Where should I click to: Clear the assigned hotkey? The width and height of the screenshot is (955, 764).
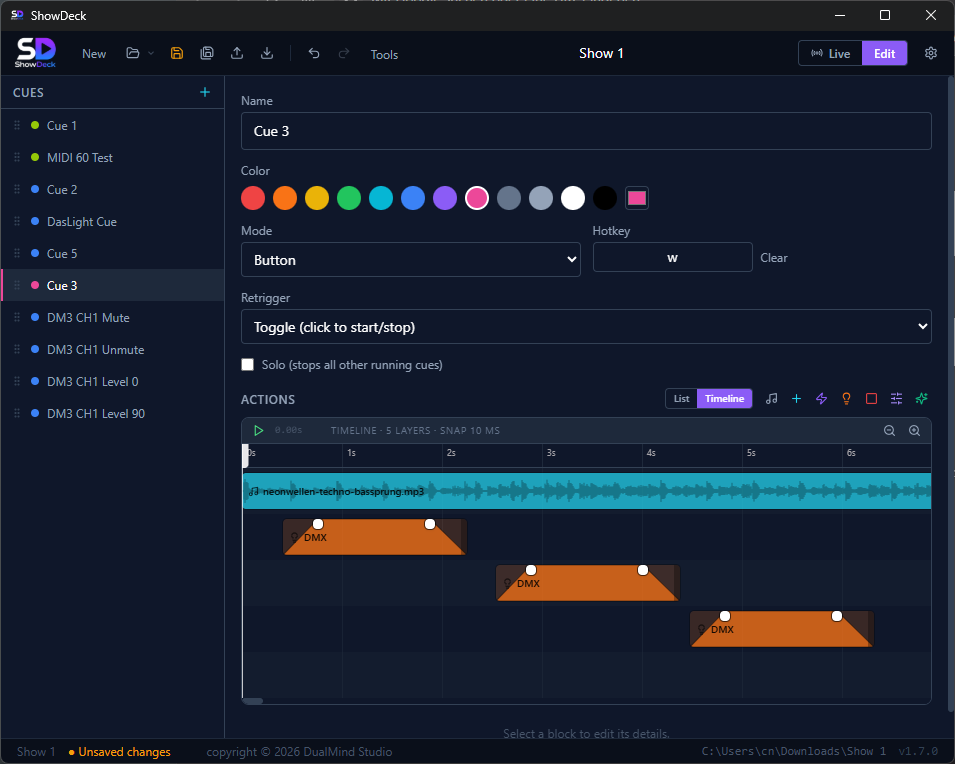[774, 258]
